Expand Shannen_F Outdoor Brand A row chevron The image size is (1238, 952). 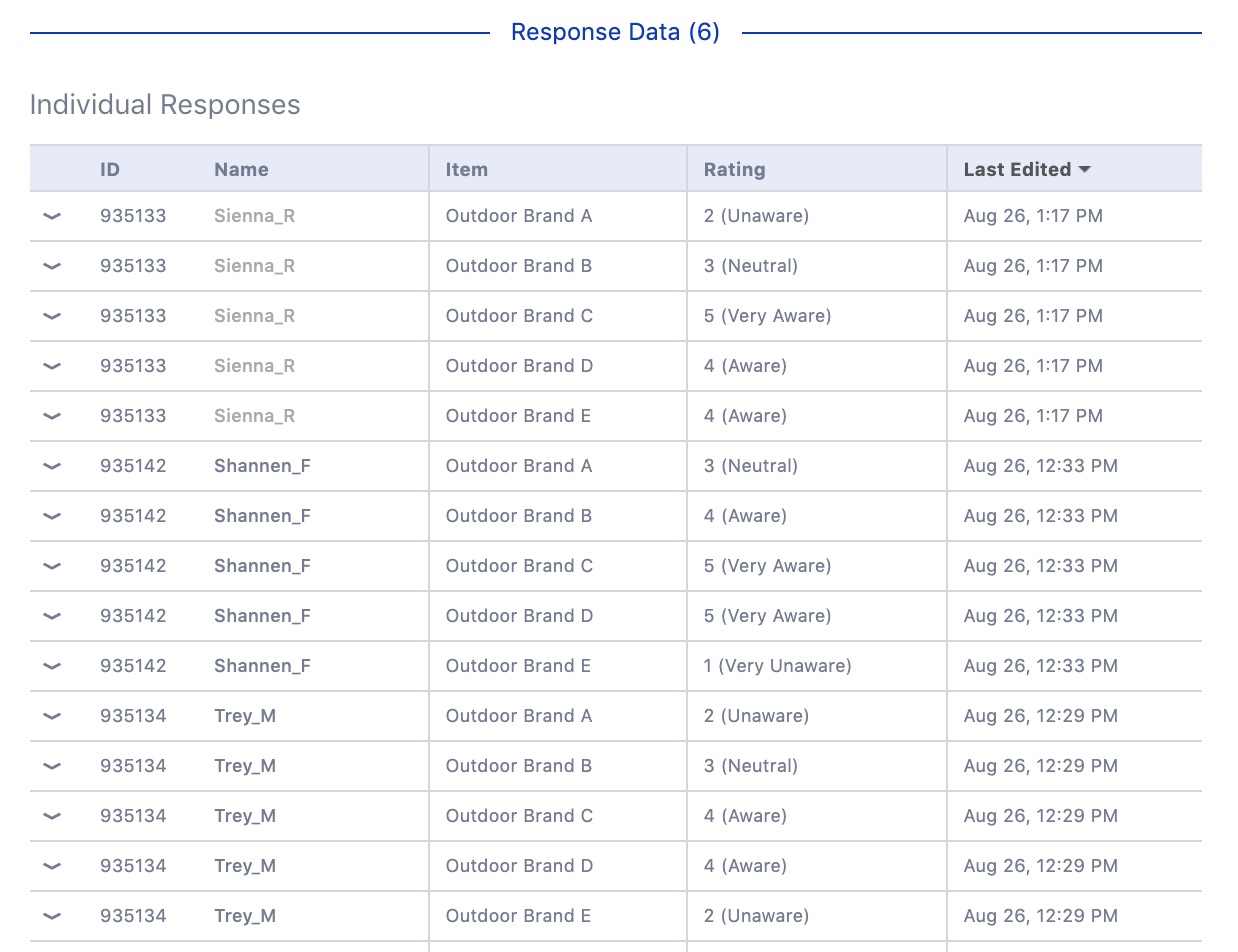coord(52,466)
